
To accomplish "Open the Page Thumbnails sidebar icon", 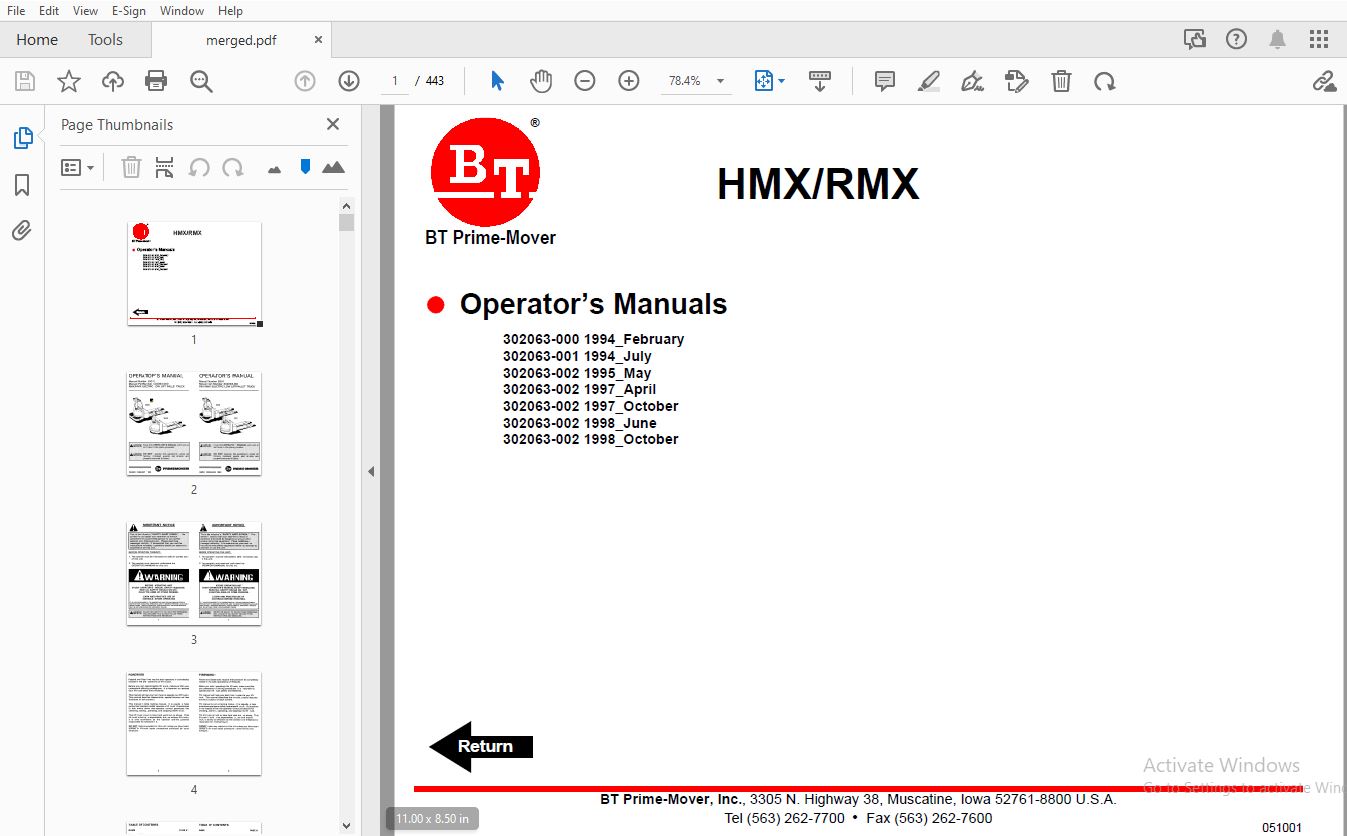I will (x=22, y=138).
